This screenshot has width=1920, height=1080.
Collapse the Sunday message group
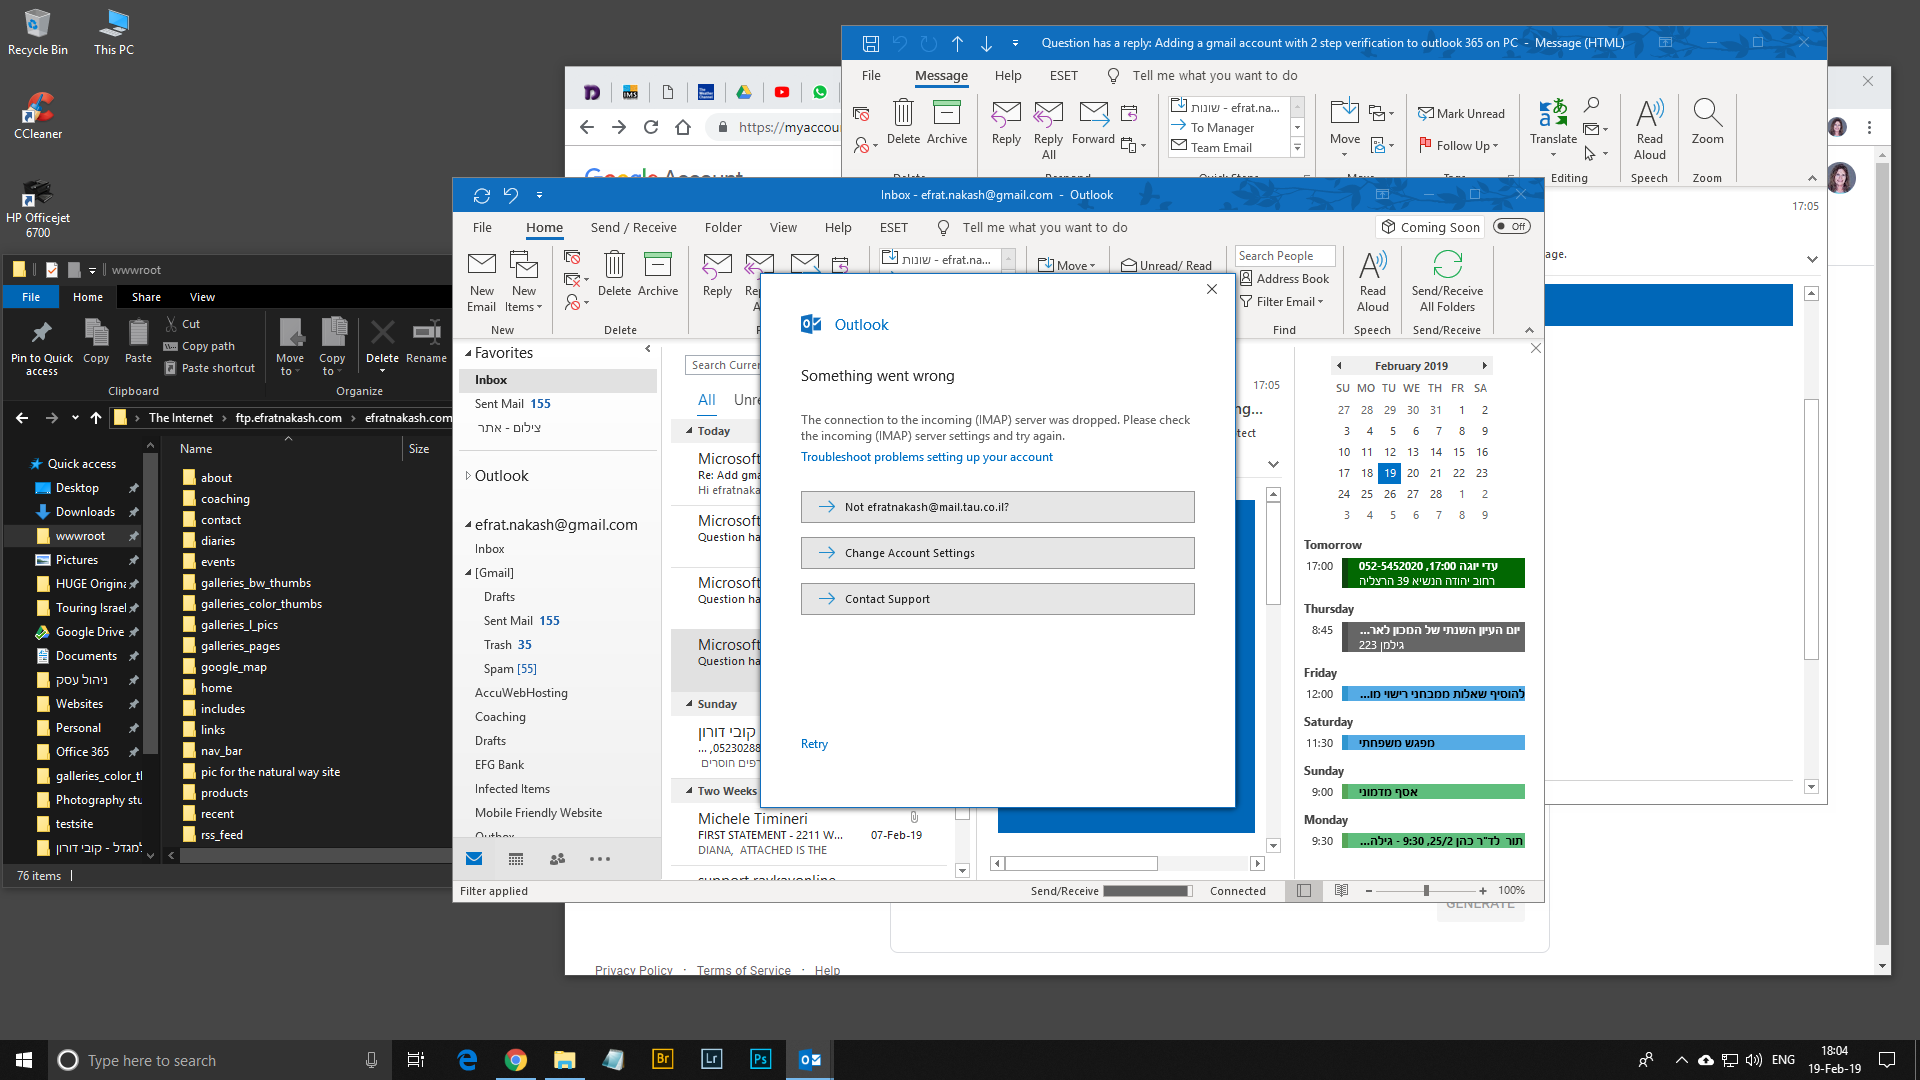click(689, 704)
